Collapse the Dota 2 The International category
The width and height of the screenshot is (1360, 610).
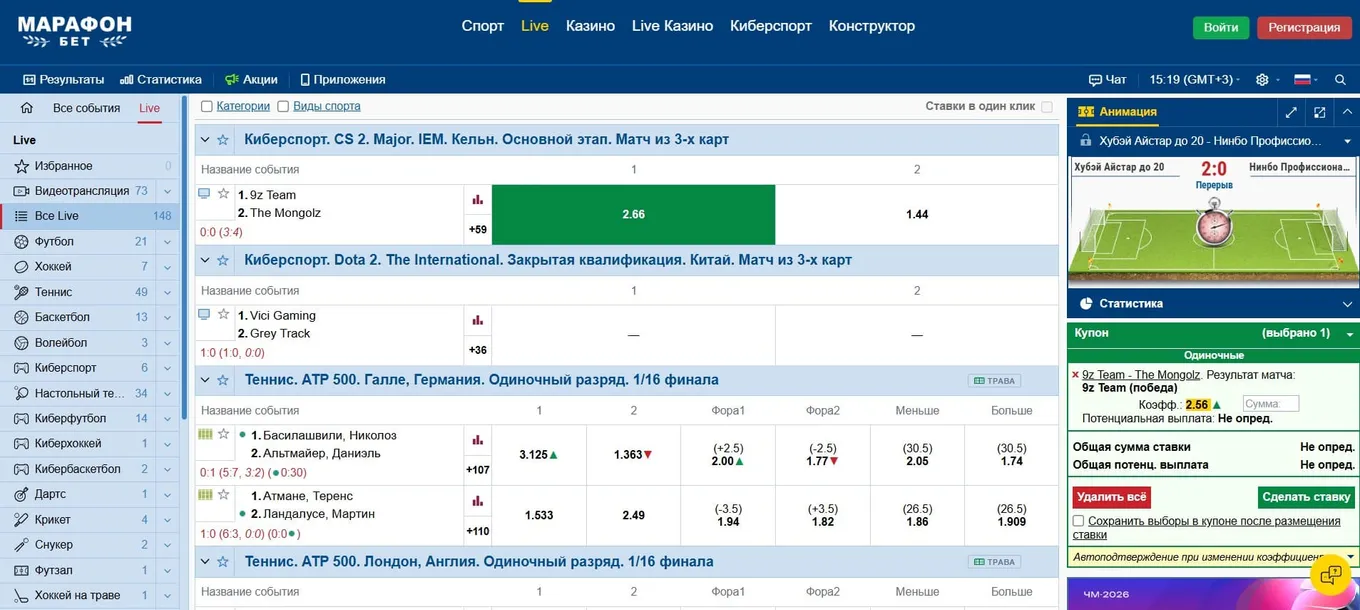coord(205,260)
